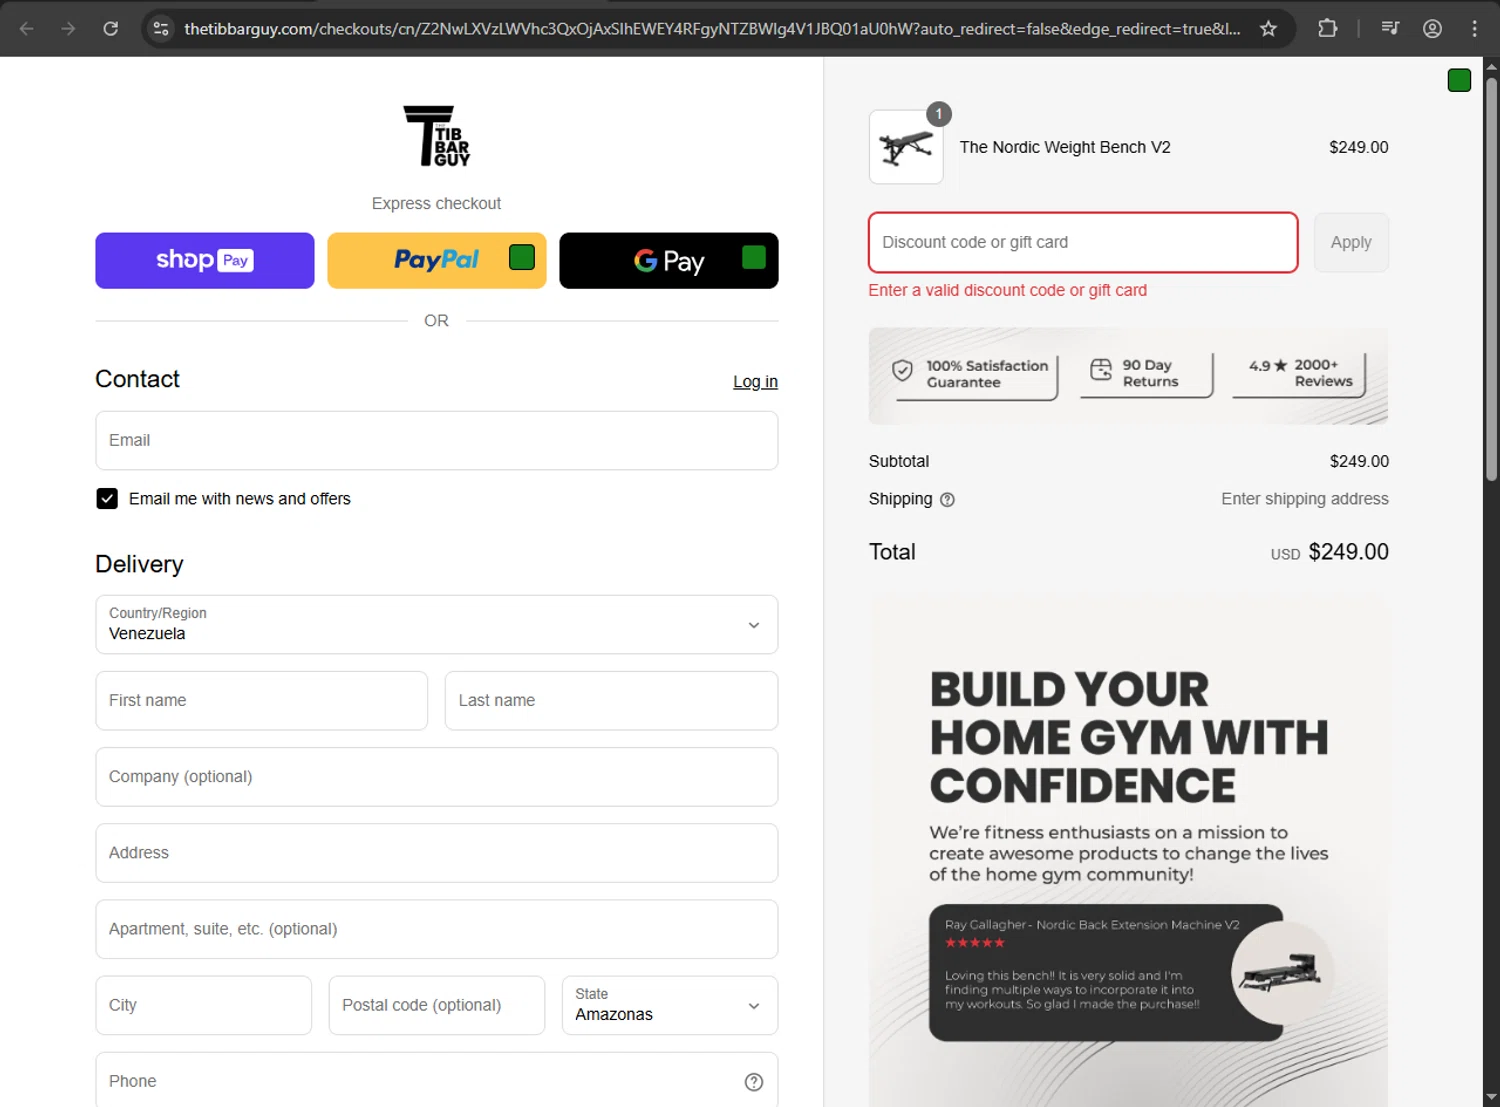The image size is (1500, 1107).
Task: Click the Address field
Action: click(x=437, y=853)
